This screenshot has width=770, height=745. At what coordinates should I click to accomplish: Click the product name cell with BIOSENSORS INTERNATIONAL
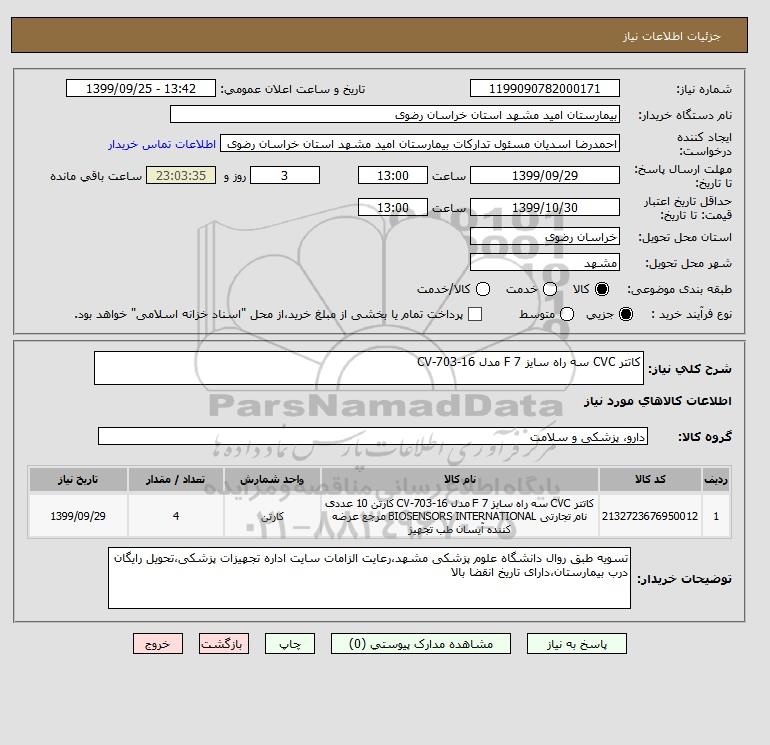(460, 516)
